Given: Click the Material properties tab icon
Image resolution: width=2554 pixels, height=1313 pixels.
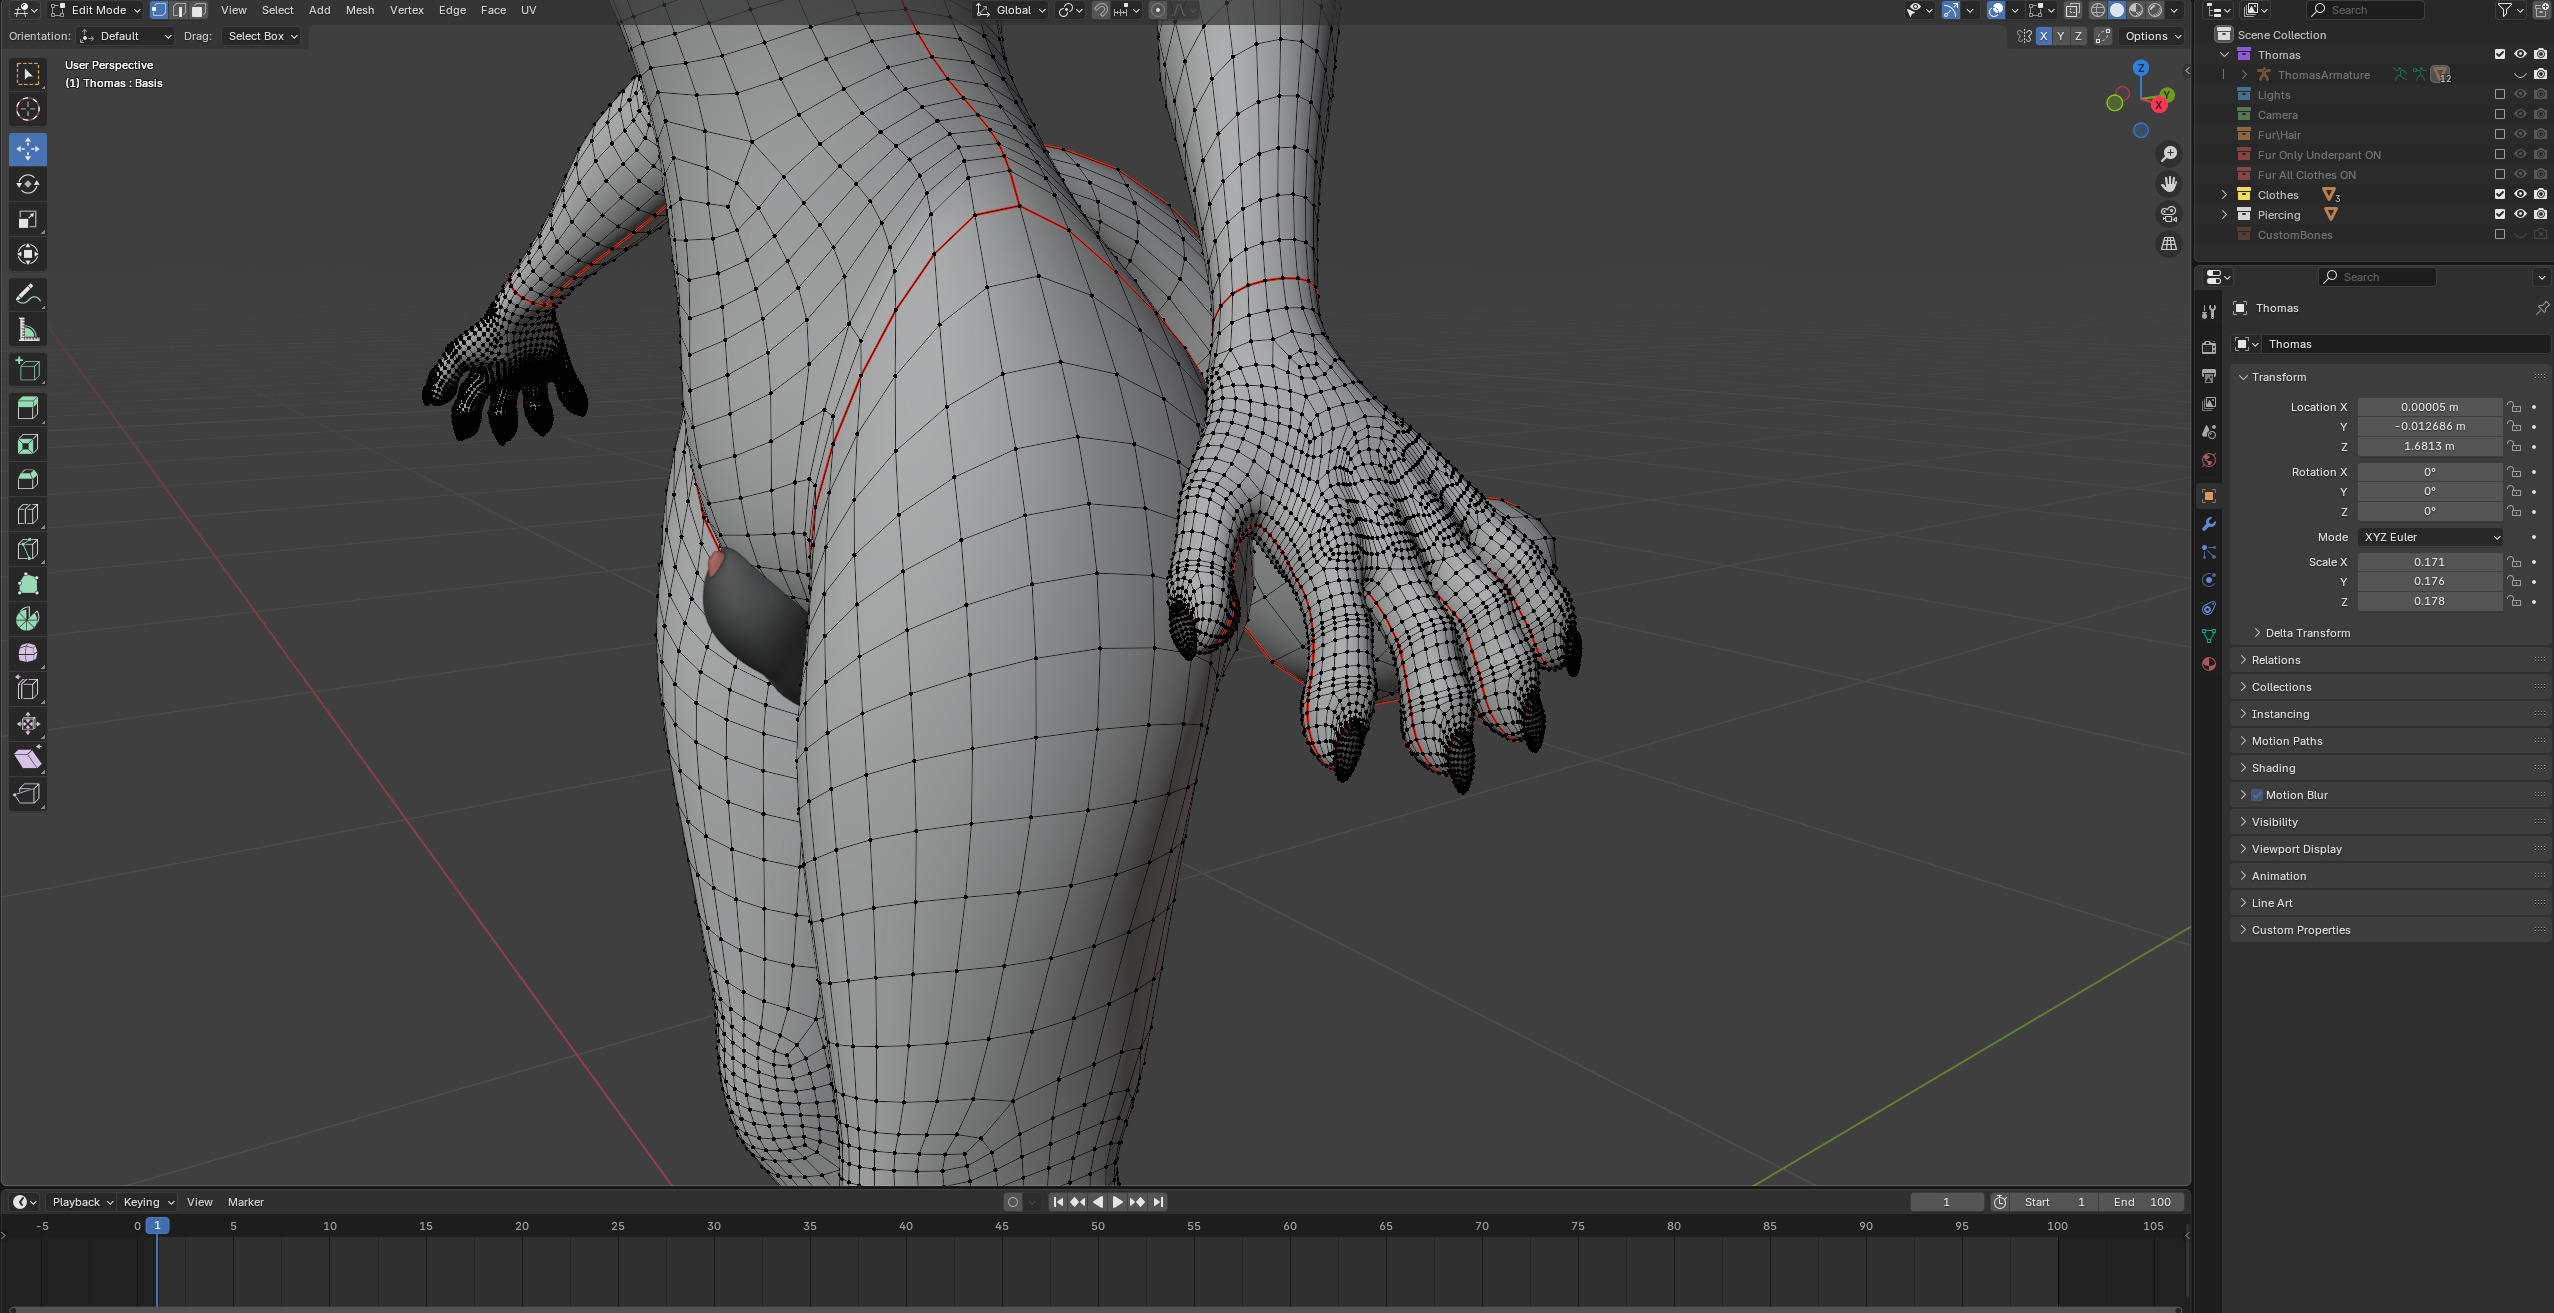Looking at the screenshot, I should pos(2209,664).
